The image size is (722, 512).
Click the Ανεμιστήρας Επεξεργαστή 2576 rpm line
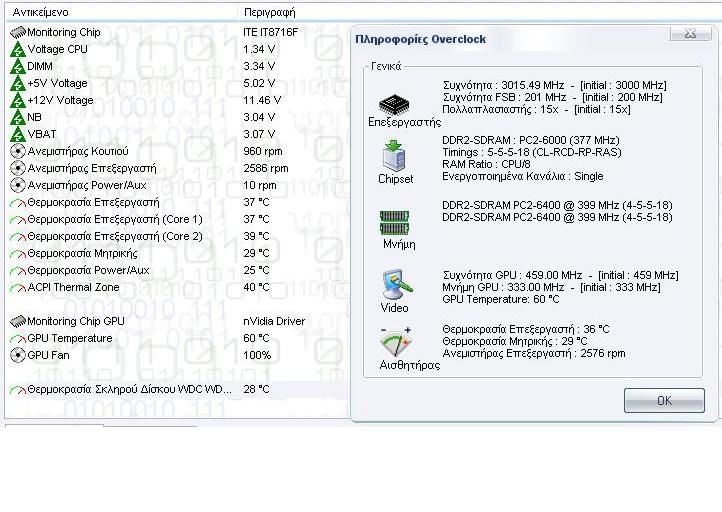click(x=534, y=353)
